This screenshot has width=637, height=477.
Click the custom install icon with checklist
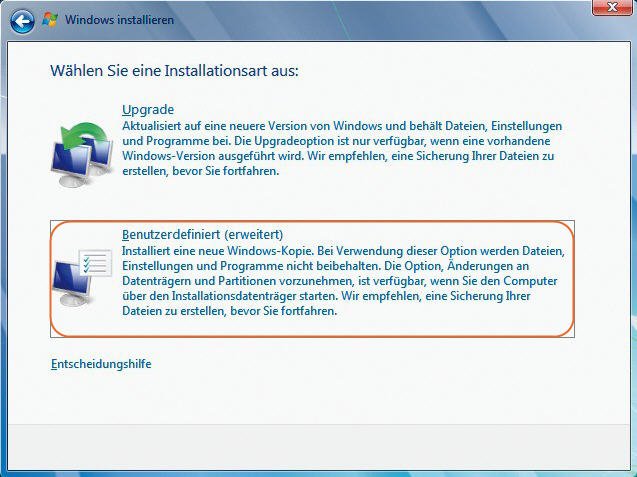(82, 278)
